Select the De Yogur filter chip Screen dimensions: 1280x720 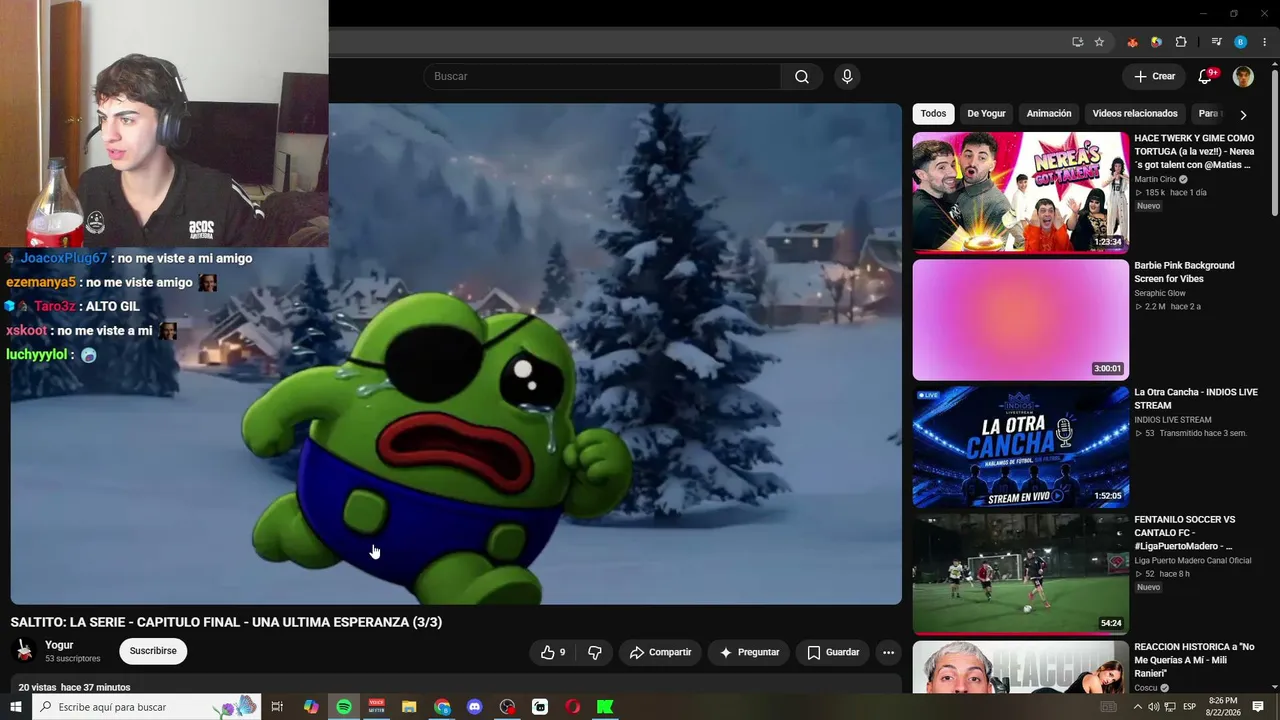[987, 114]
